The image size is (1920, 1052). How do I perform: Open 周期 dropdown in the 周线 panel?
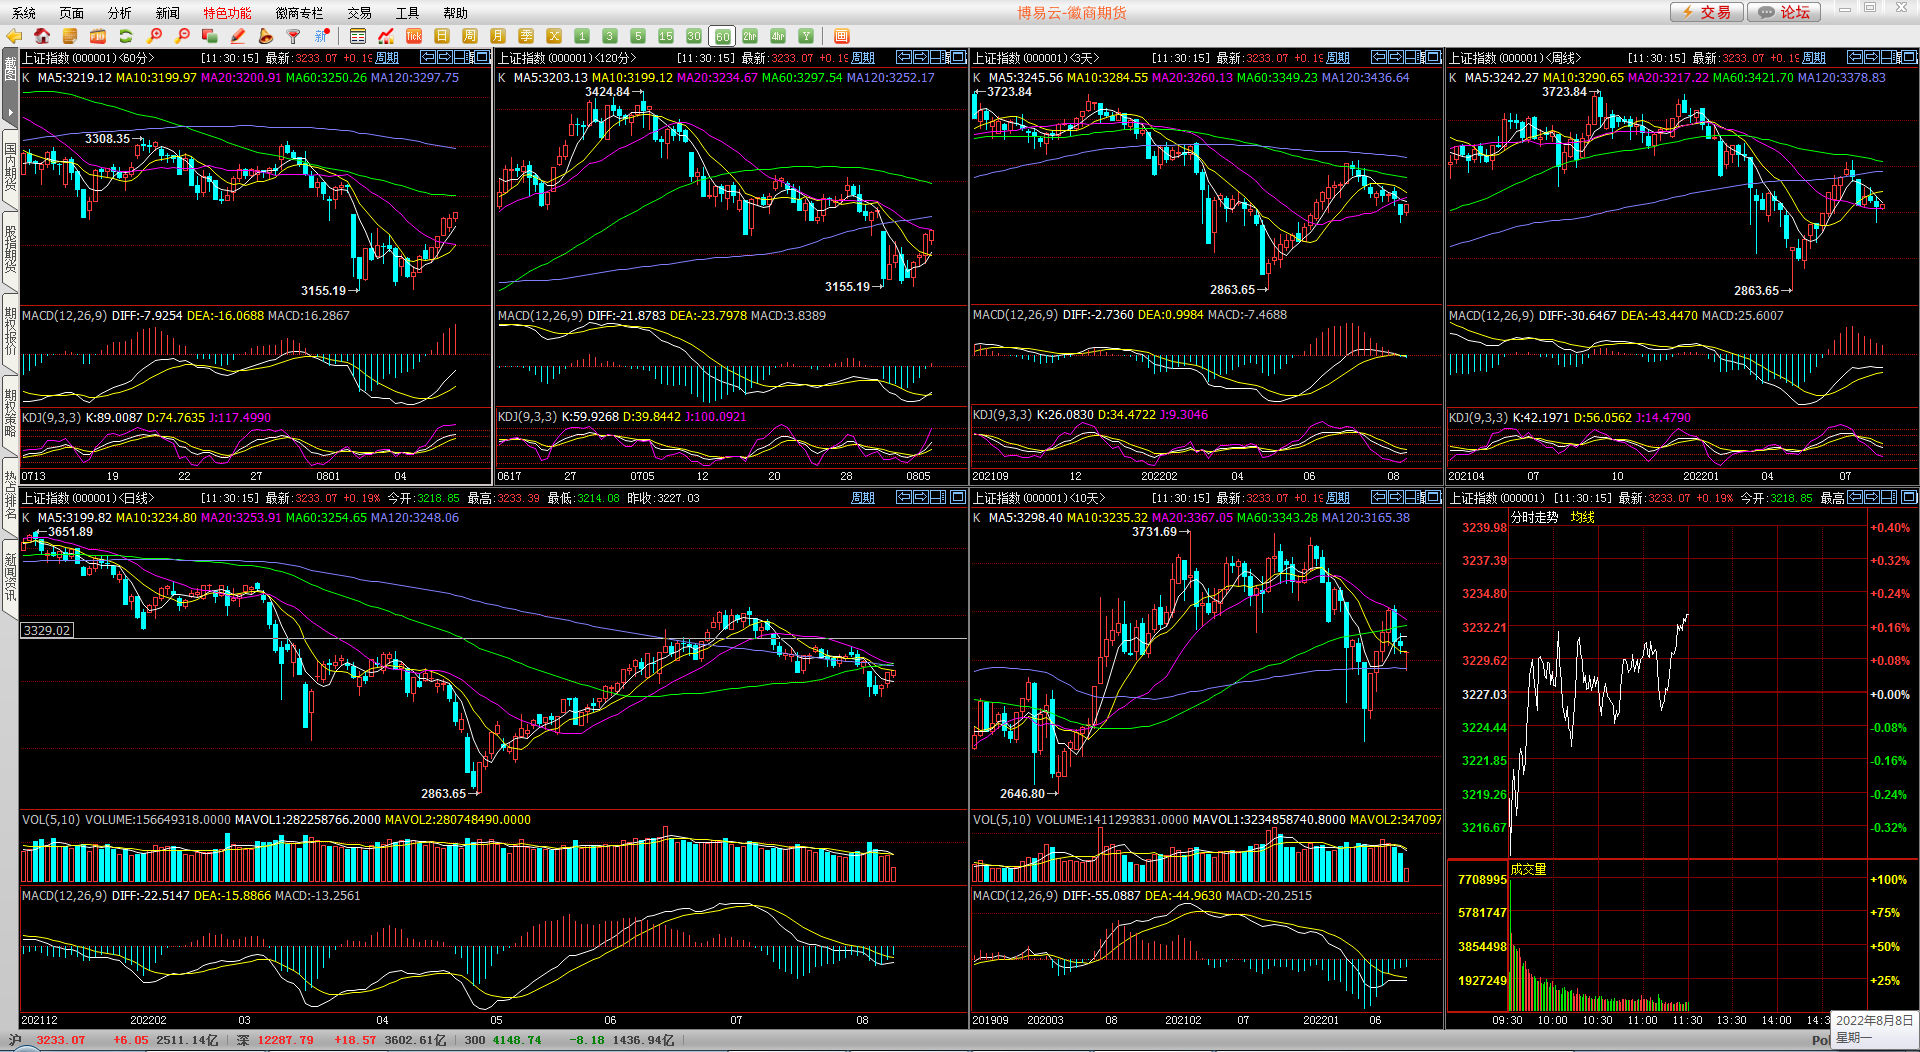point(1814,58)
